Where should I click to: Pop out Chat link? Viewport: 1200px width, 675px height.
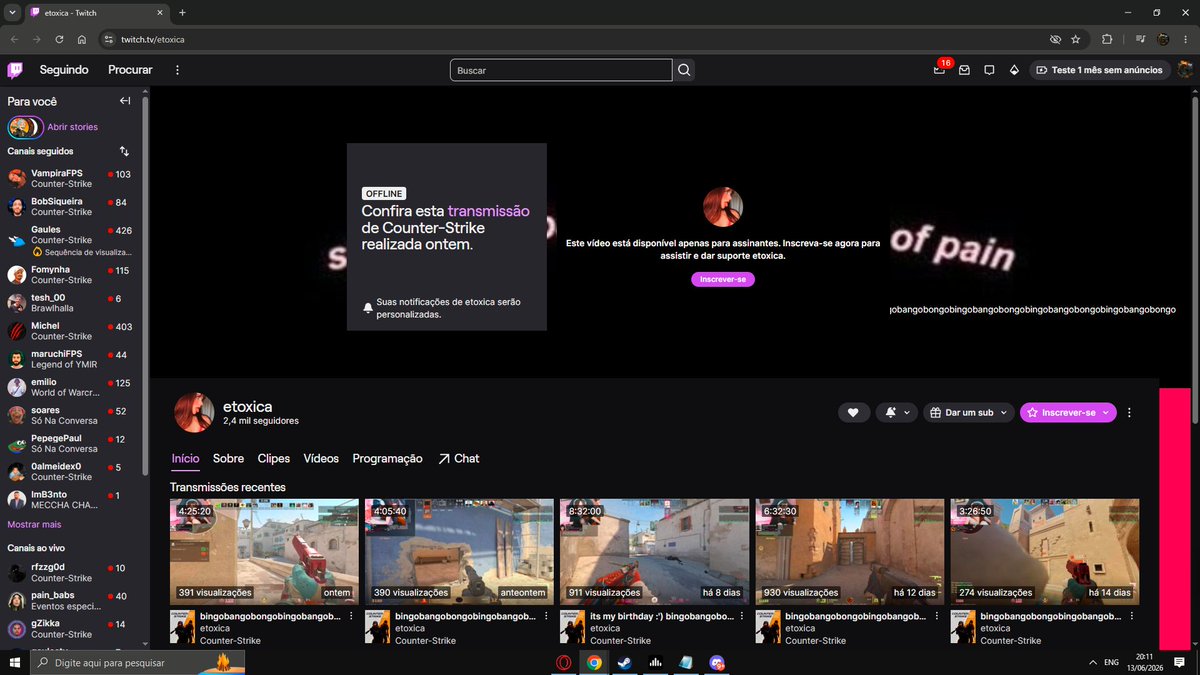(x=458, y=458)
